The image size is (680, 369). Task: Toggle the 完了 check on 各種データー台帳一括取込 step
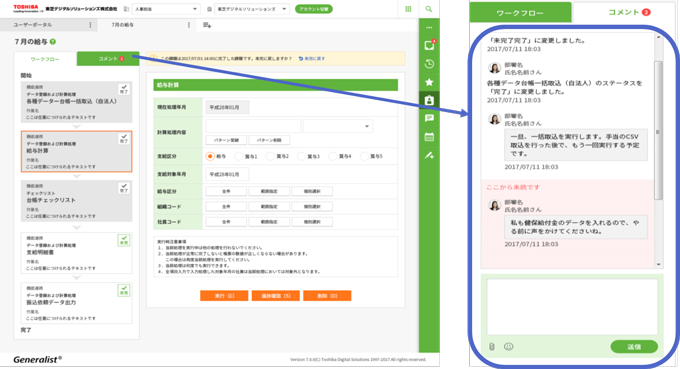coord(124,89)
